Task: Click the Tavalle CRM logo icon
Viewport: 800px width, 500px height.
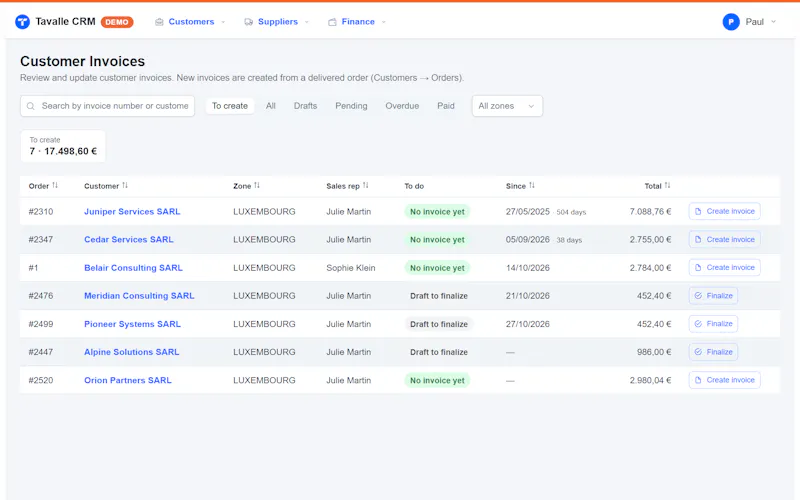Action: point(22,22)
